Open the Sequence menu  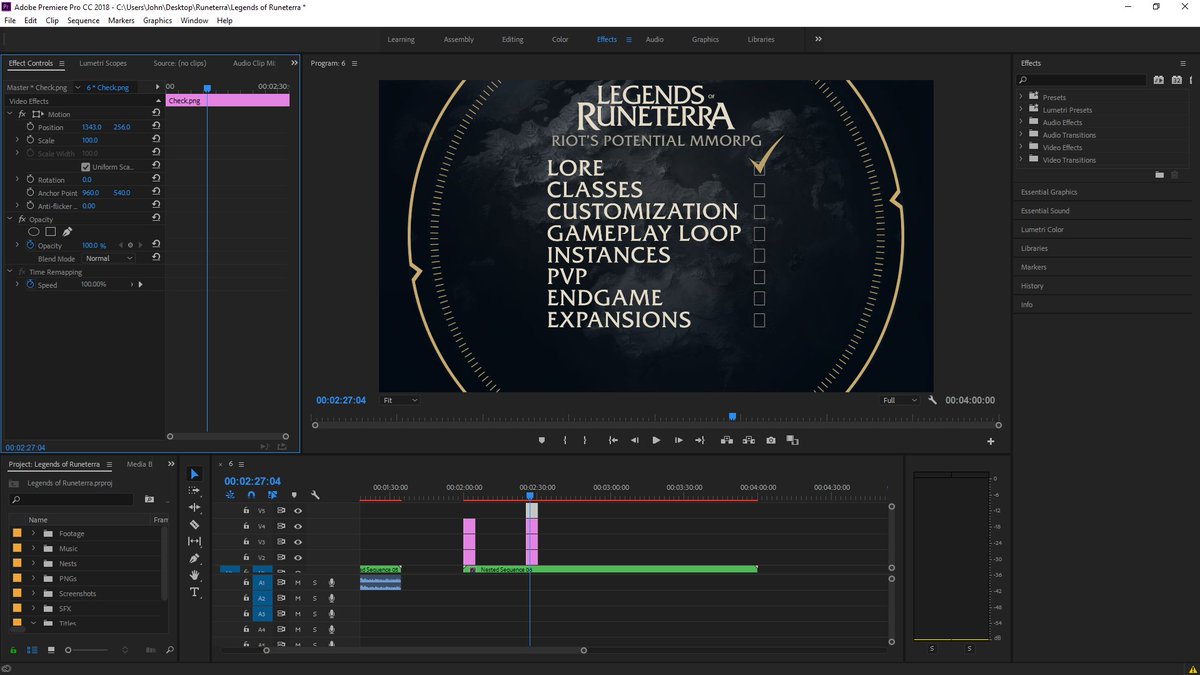tap(83, 20)
